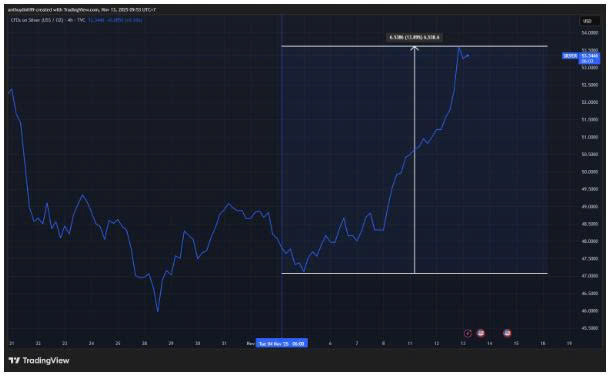Open the US flag event icon near date 15
The width and height of the screenshot is (610, 377).
pyautogui.click(x=507, y=333)
